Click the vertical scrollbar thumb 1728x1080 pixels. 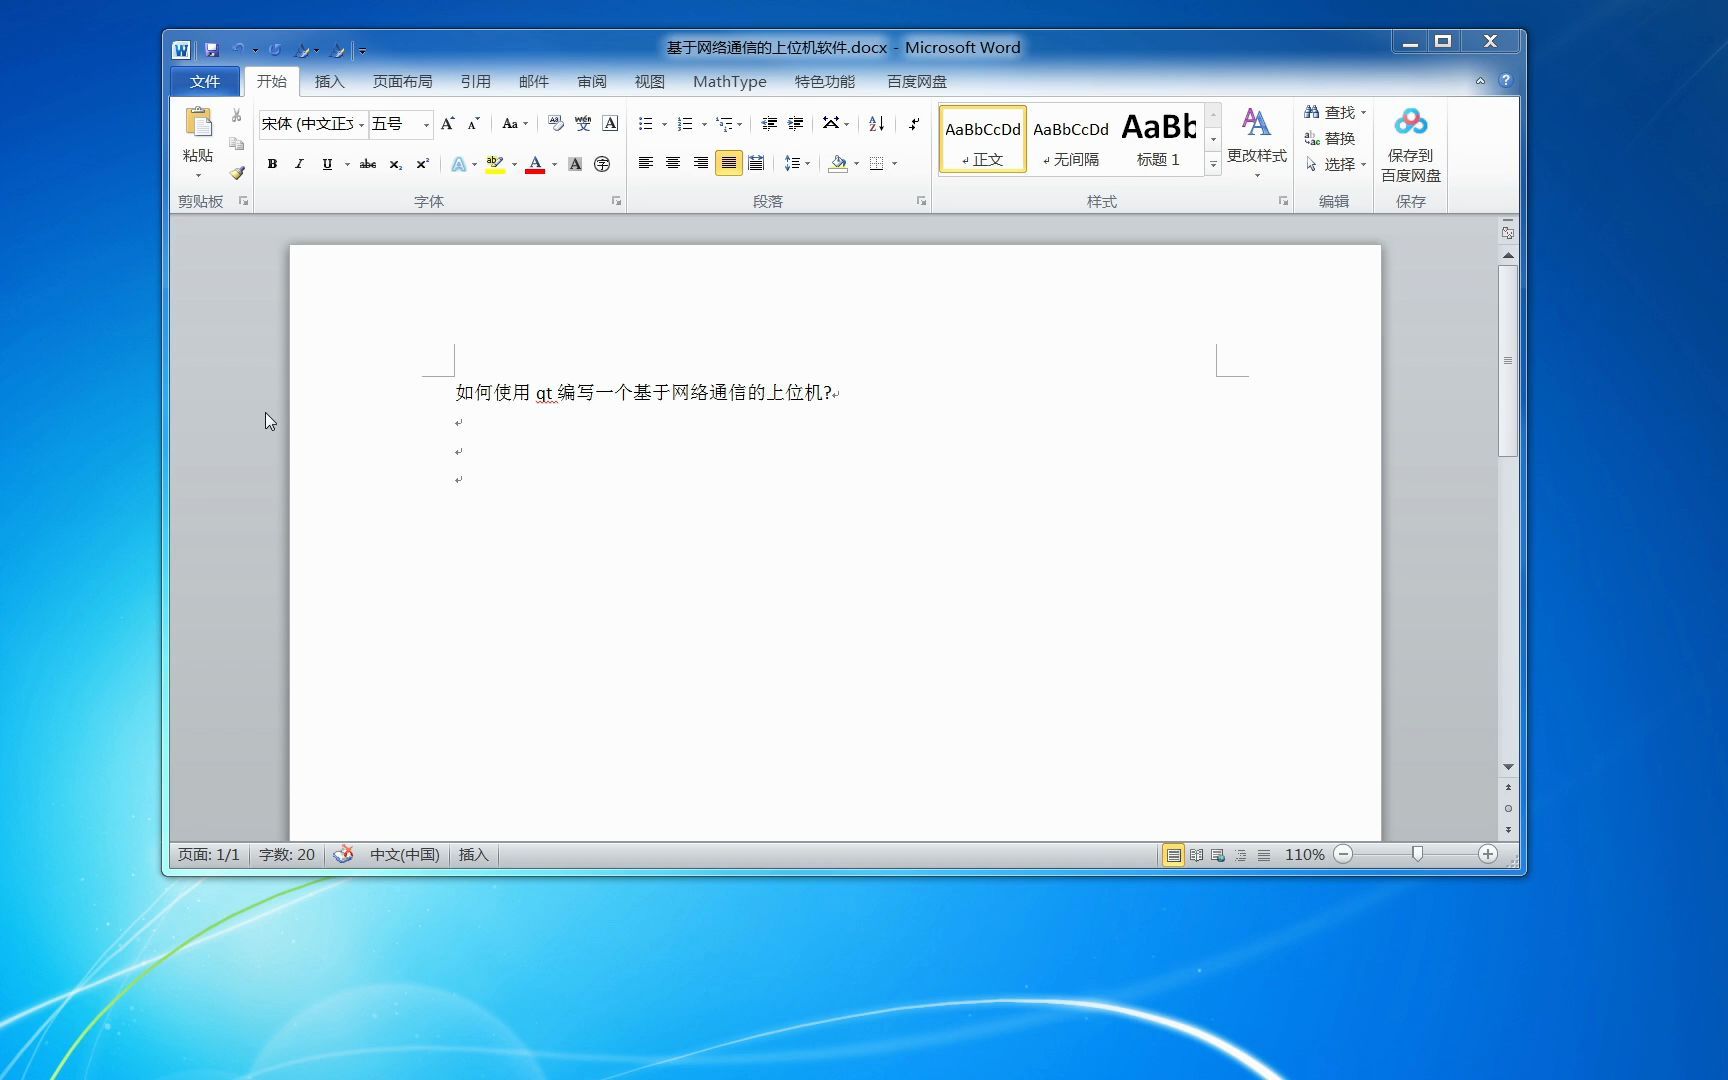click(1508, 361)
